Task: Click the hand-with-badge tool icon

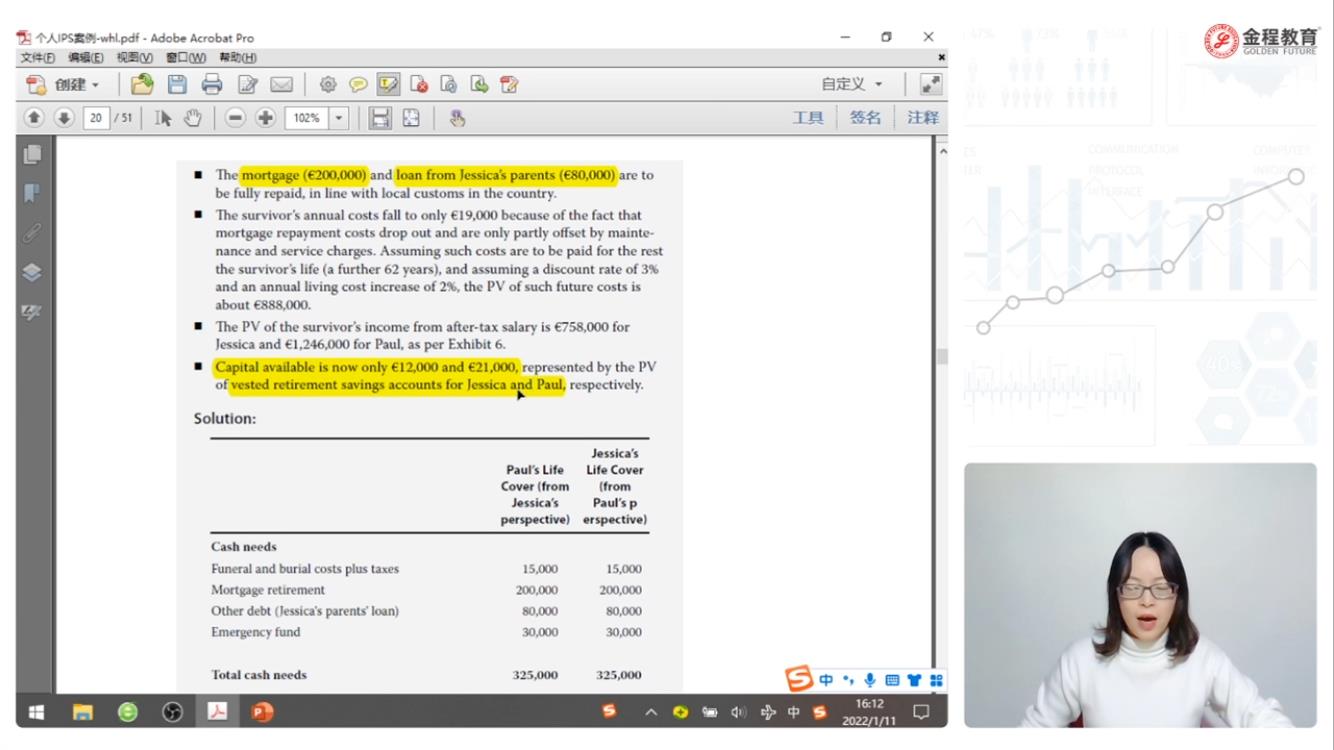Action: tap(457, 118)
